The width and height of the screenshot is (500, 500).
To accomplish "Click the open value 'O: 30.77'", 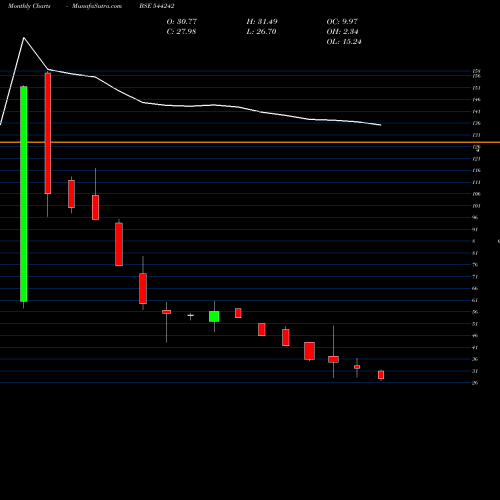I will tap(182, 22).
